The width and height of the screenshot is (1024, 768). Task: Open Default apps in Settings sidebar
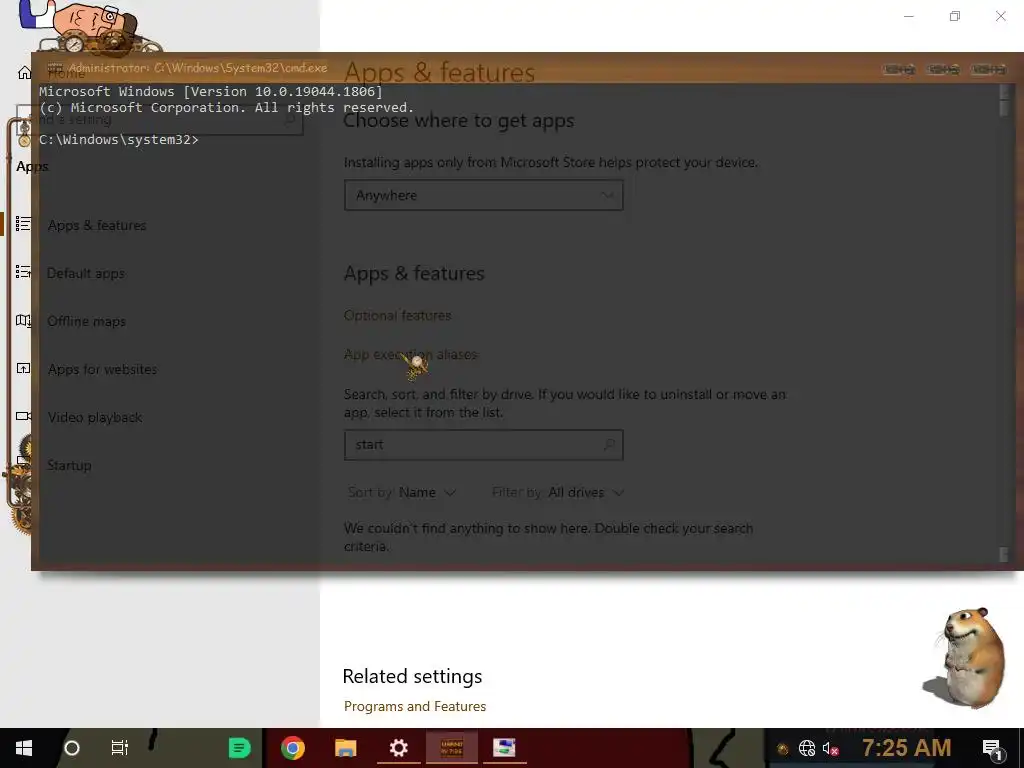click(86, 274)
